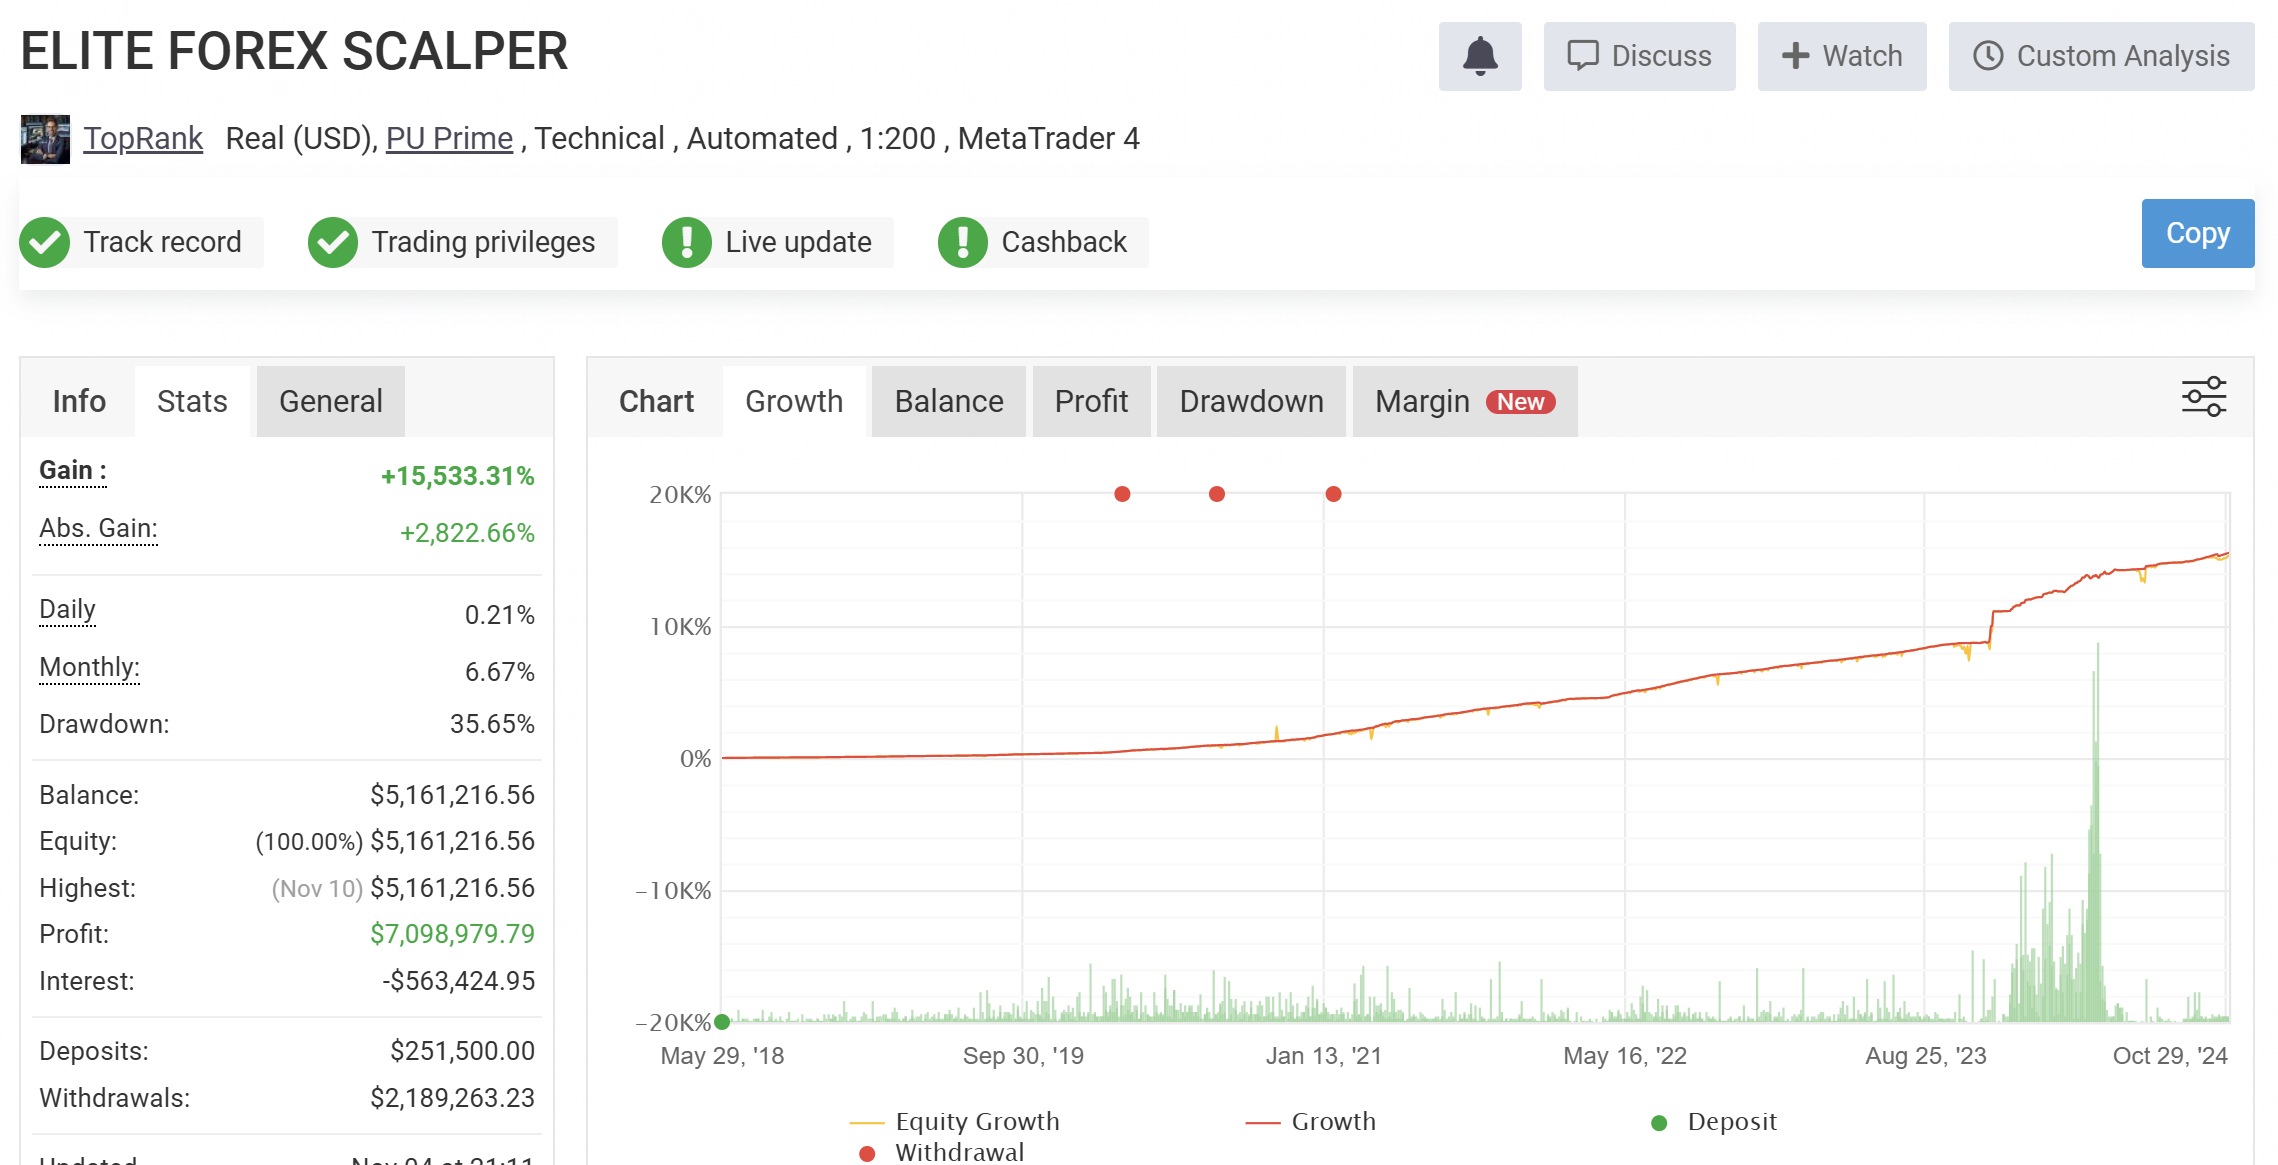Click the Track record checkmark icon
Viewport: 2278px width, 1165px height.
click(x=45, y=242)
